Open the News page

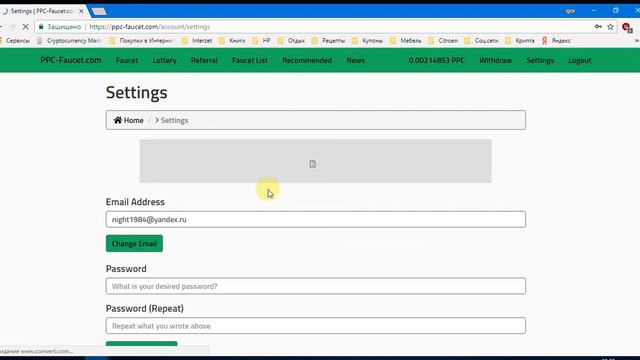(356, 60)
